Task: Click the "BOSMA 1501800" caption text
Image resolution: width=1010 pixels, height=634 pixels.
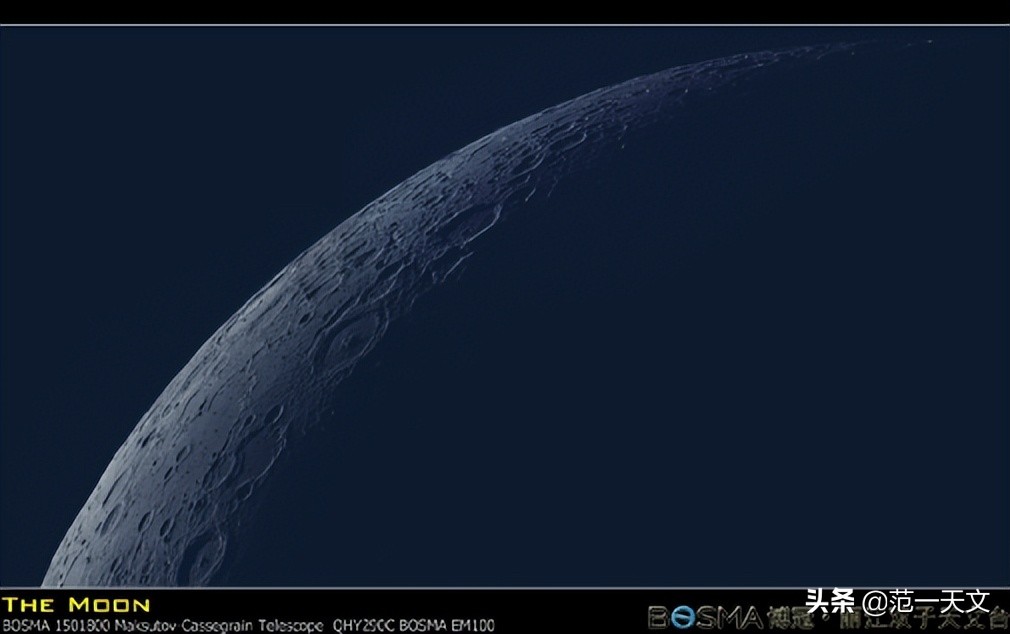Action: [56, 625]
